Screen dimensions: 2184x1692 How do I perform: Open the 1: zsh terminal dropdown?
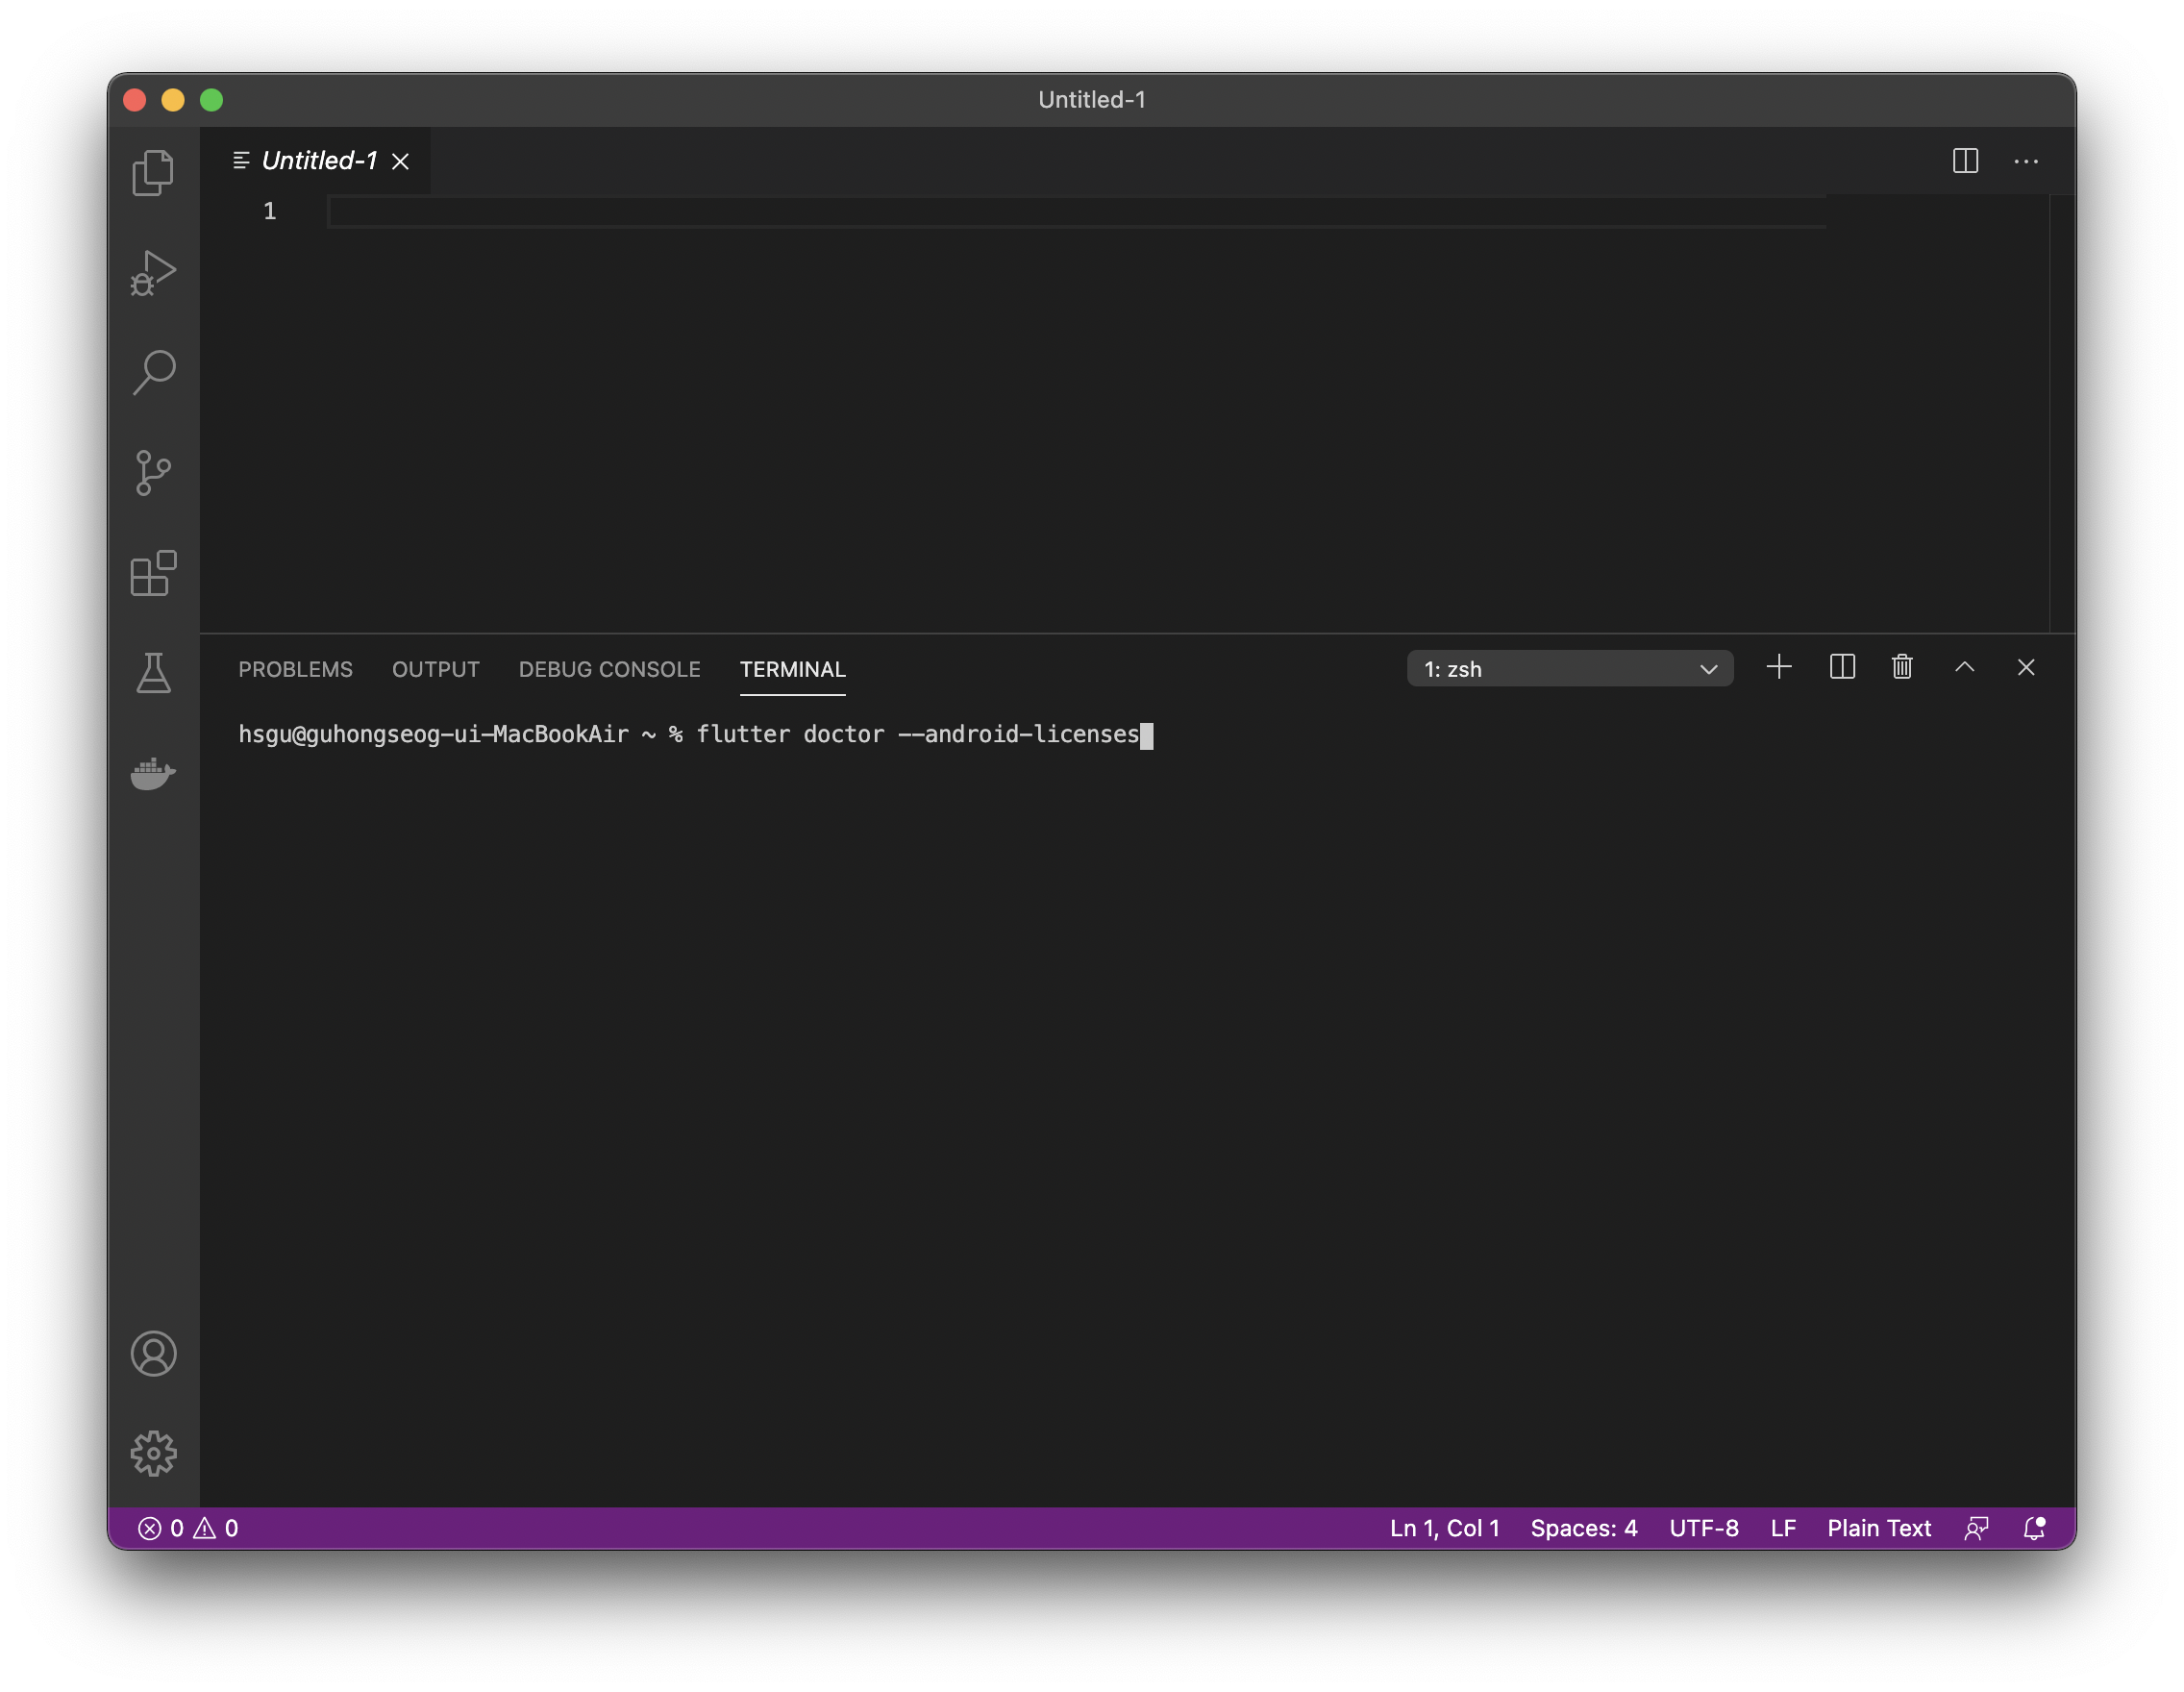[x=1570, y=669]
